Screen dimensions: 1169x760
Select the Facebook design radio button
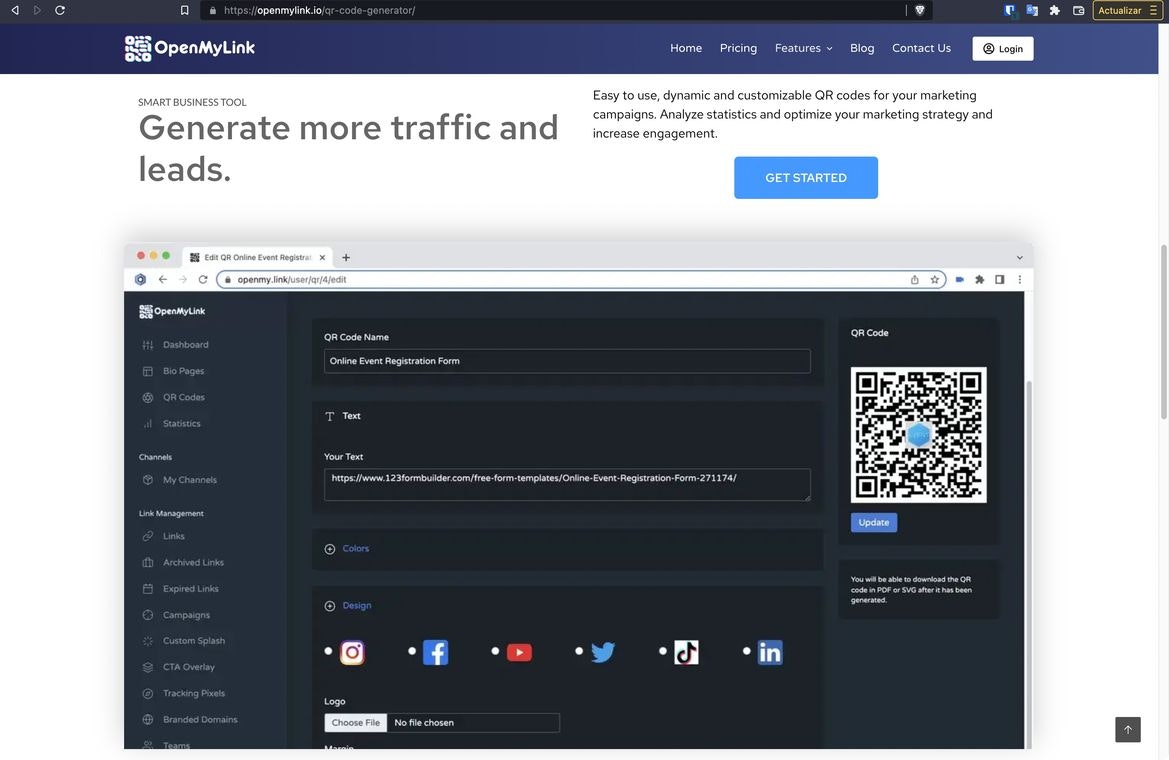[x=412, y=651]
